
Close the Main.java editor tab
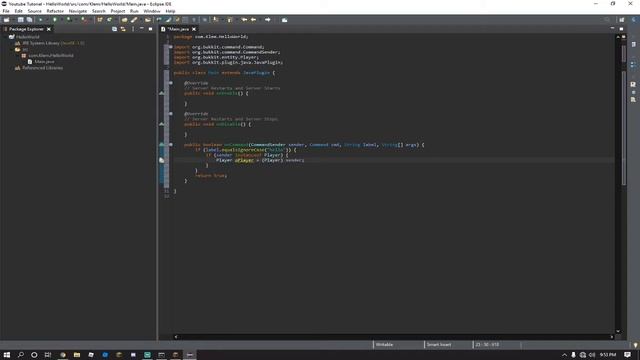coord(194,29)
